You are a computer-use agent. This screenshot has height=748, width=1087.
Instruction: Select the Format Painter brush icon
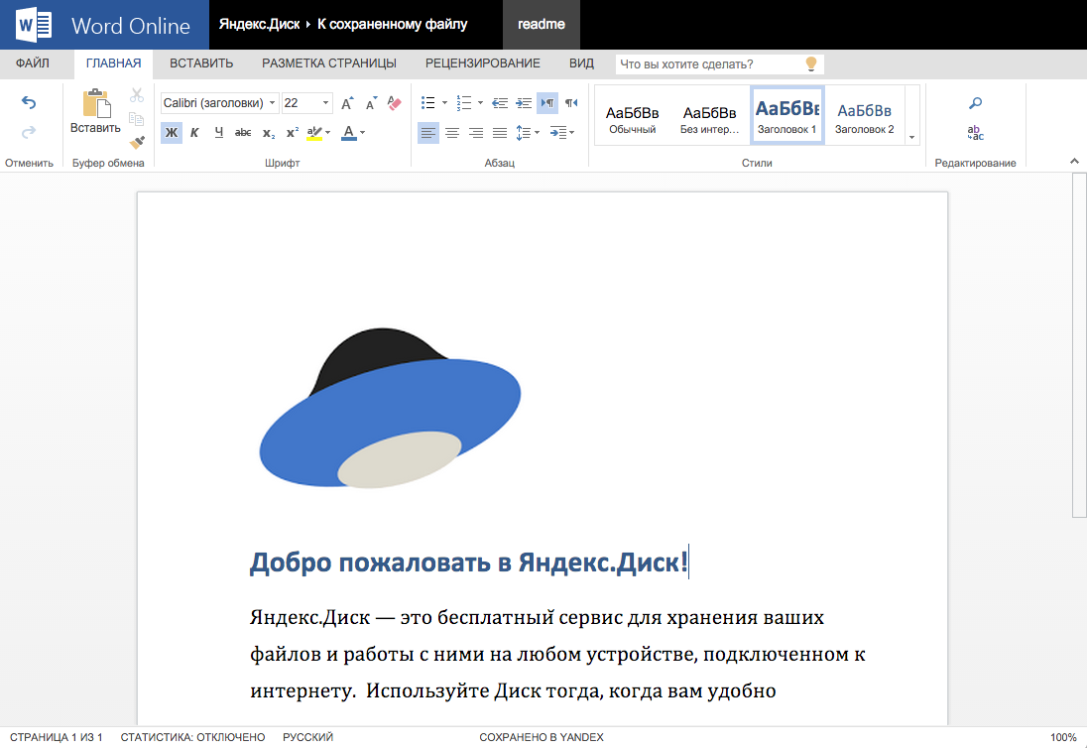point(137,142)
